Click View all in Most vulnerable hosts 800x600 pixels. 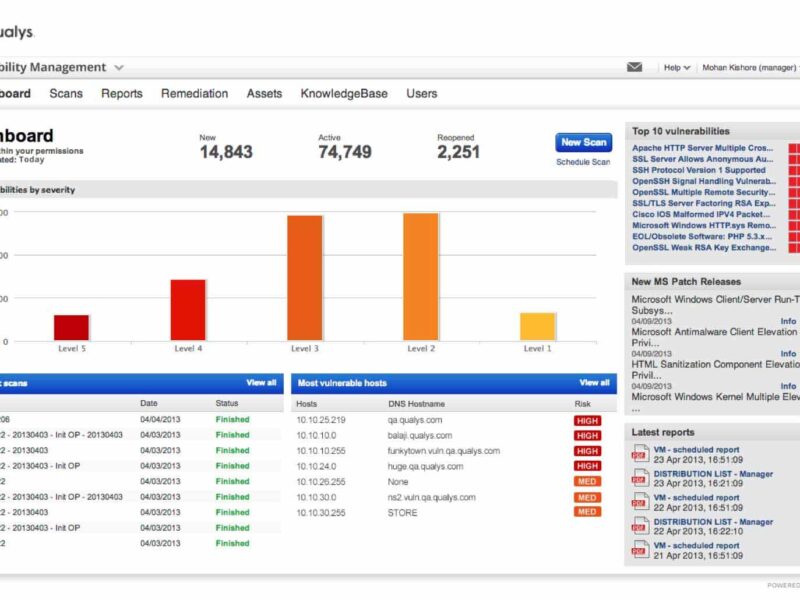pos(594,383)
